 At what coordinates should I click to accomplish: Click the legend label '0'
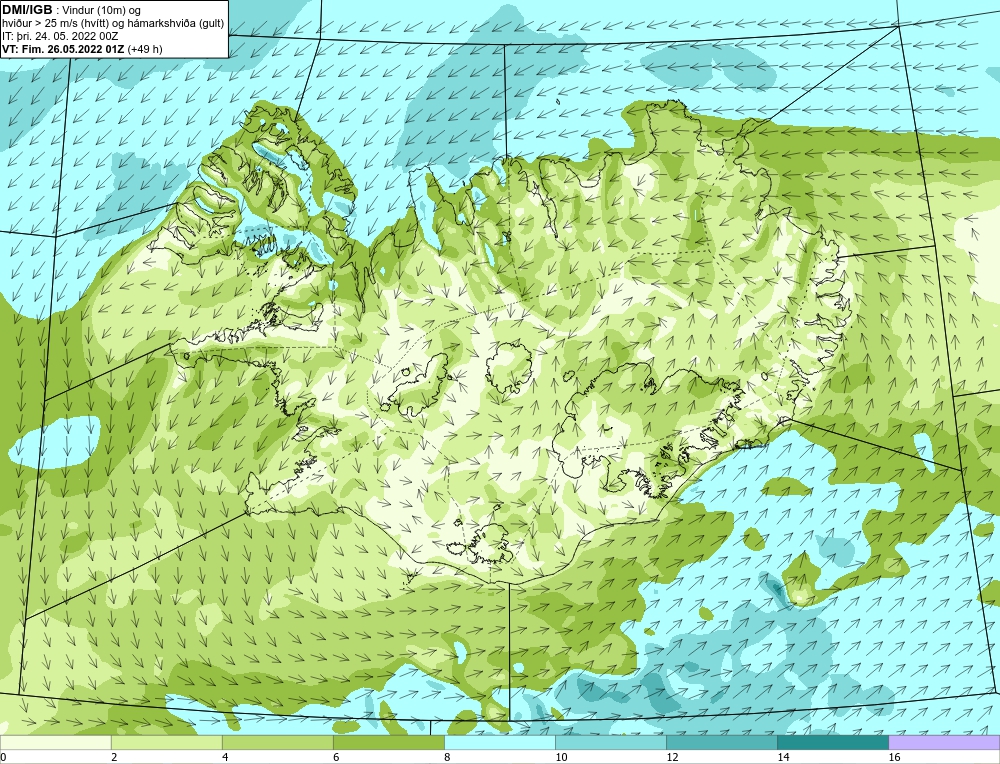point(3,757)
